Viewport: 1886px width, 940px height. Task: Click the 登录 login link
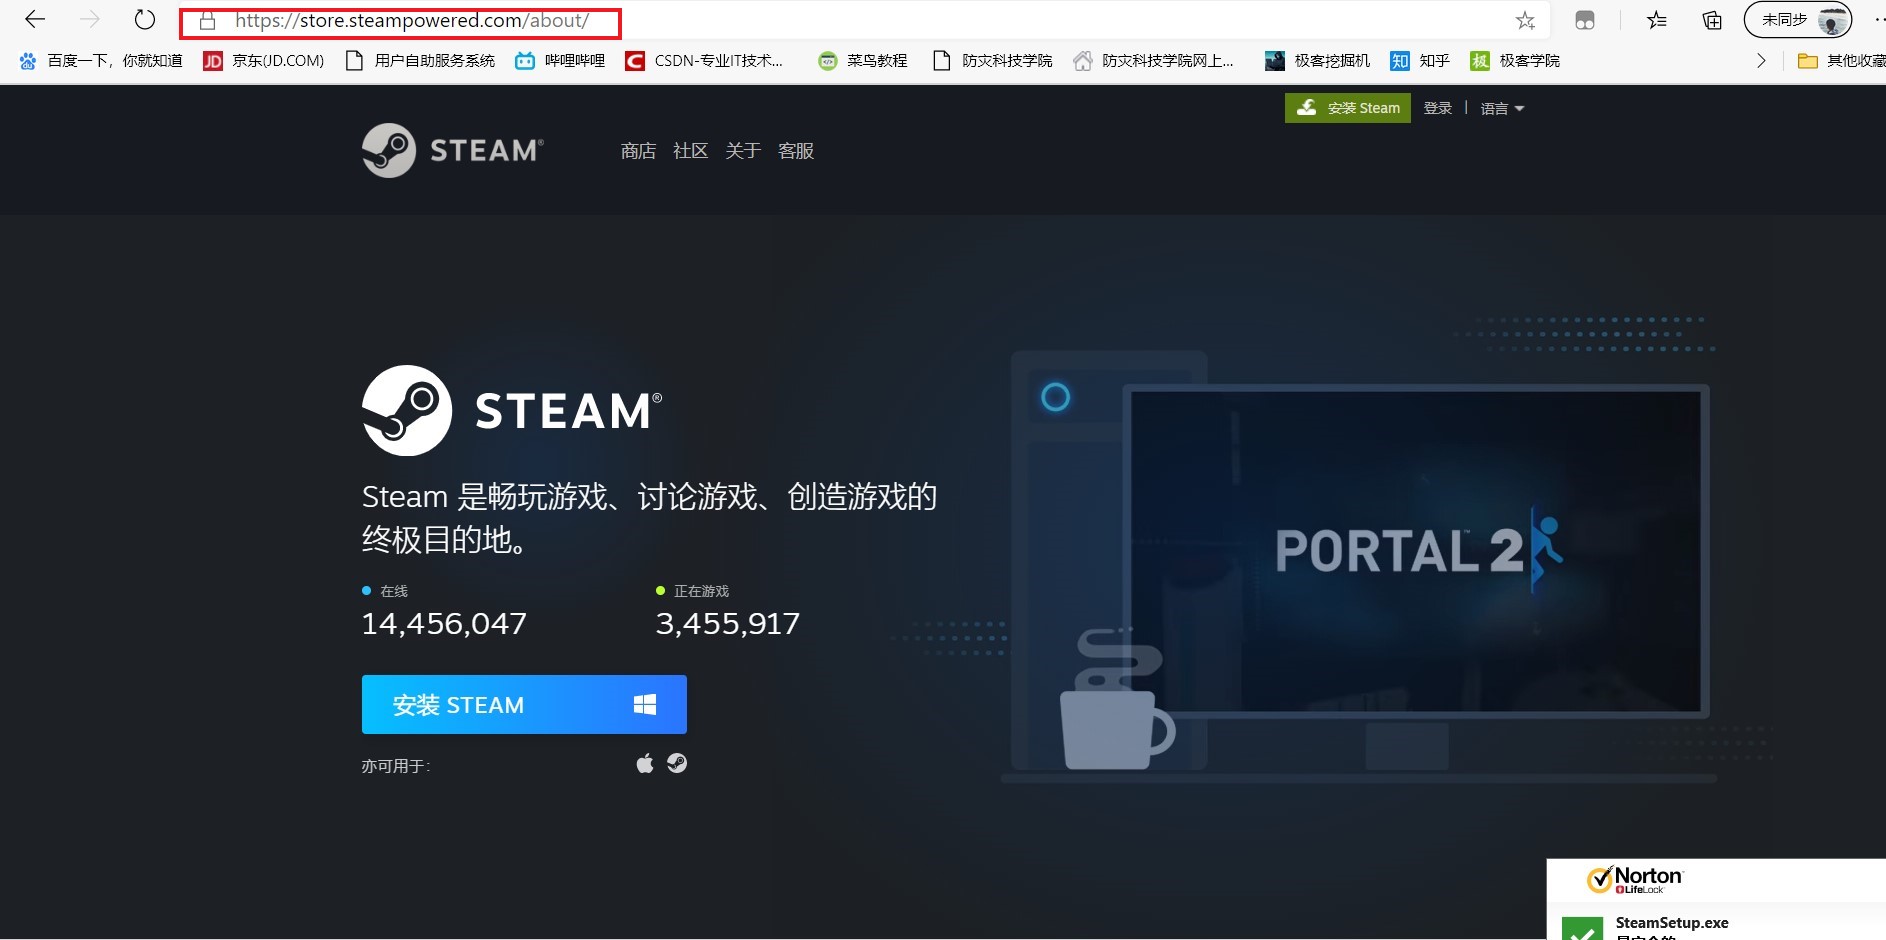[x=1437, y=108]
